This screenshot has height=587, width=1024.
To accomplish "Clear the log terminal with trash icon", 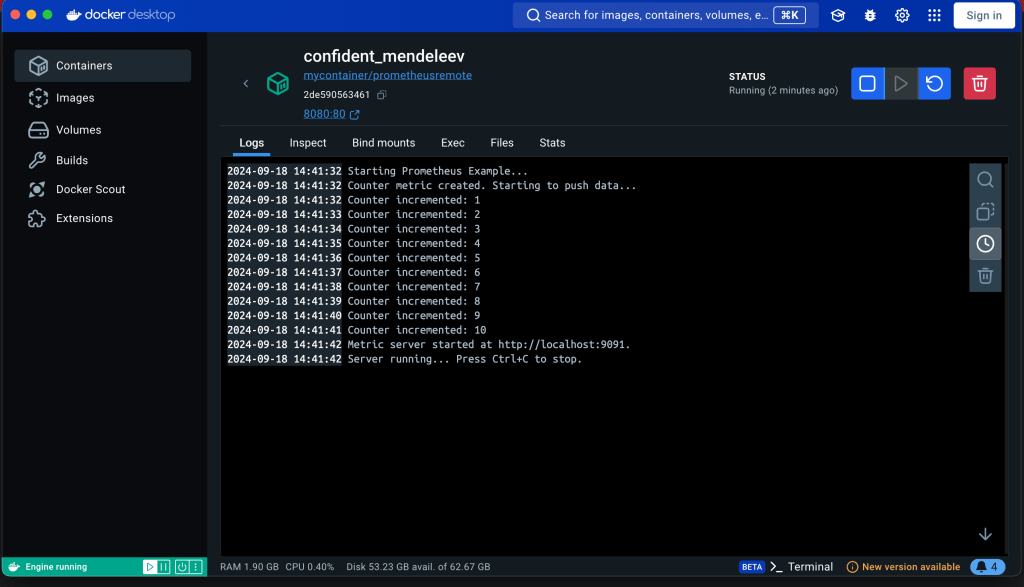I will tap(985, 276).
